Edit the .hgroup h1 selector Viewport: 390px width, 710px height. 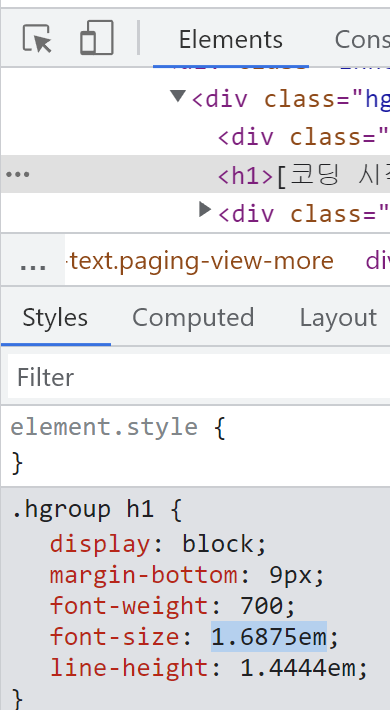[83, 510]
